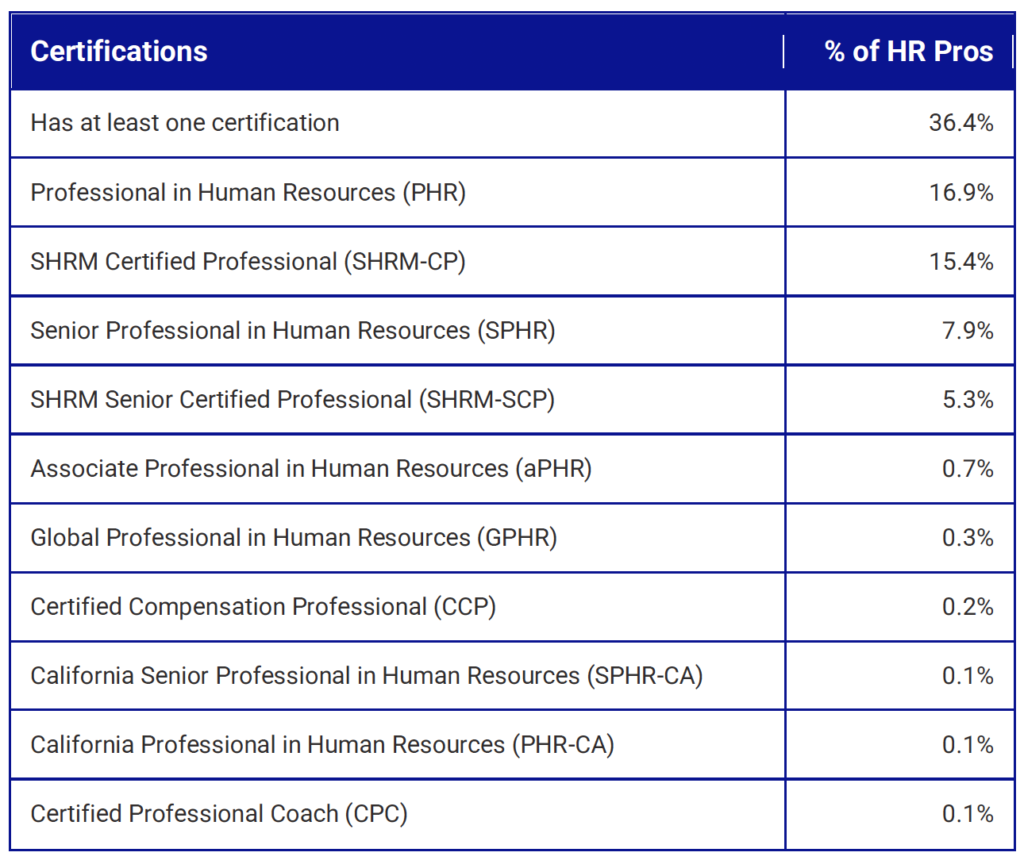Click the Certifications column header
The width and height of the screenshot is (1024, 860).
[x=118, y=51]
